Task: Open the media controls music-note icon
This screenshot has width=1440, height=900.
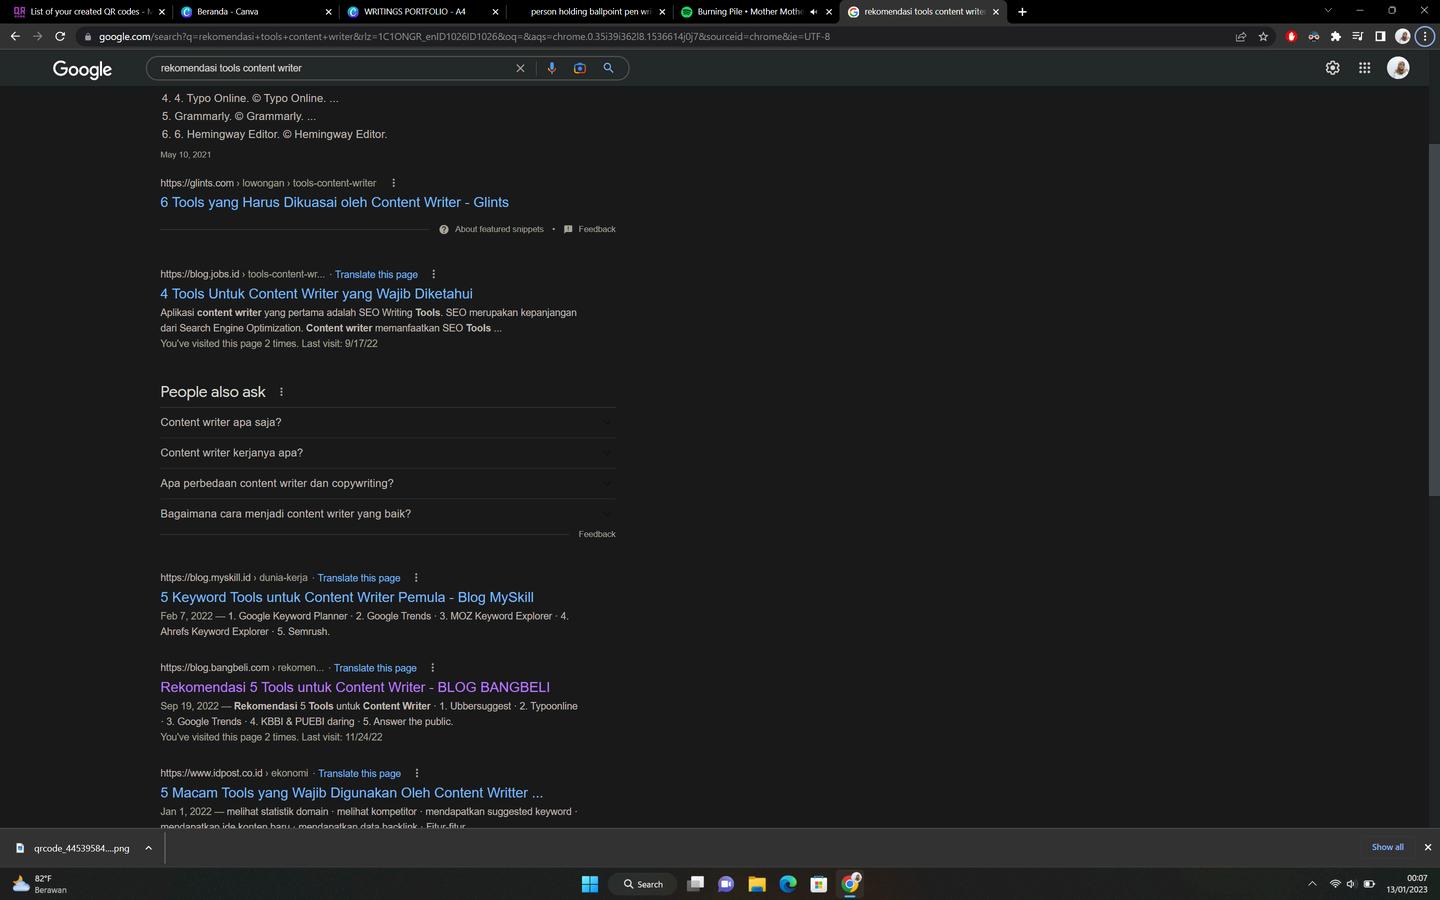Action: click(x=1357, y=36)
